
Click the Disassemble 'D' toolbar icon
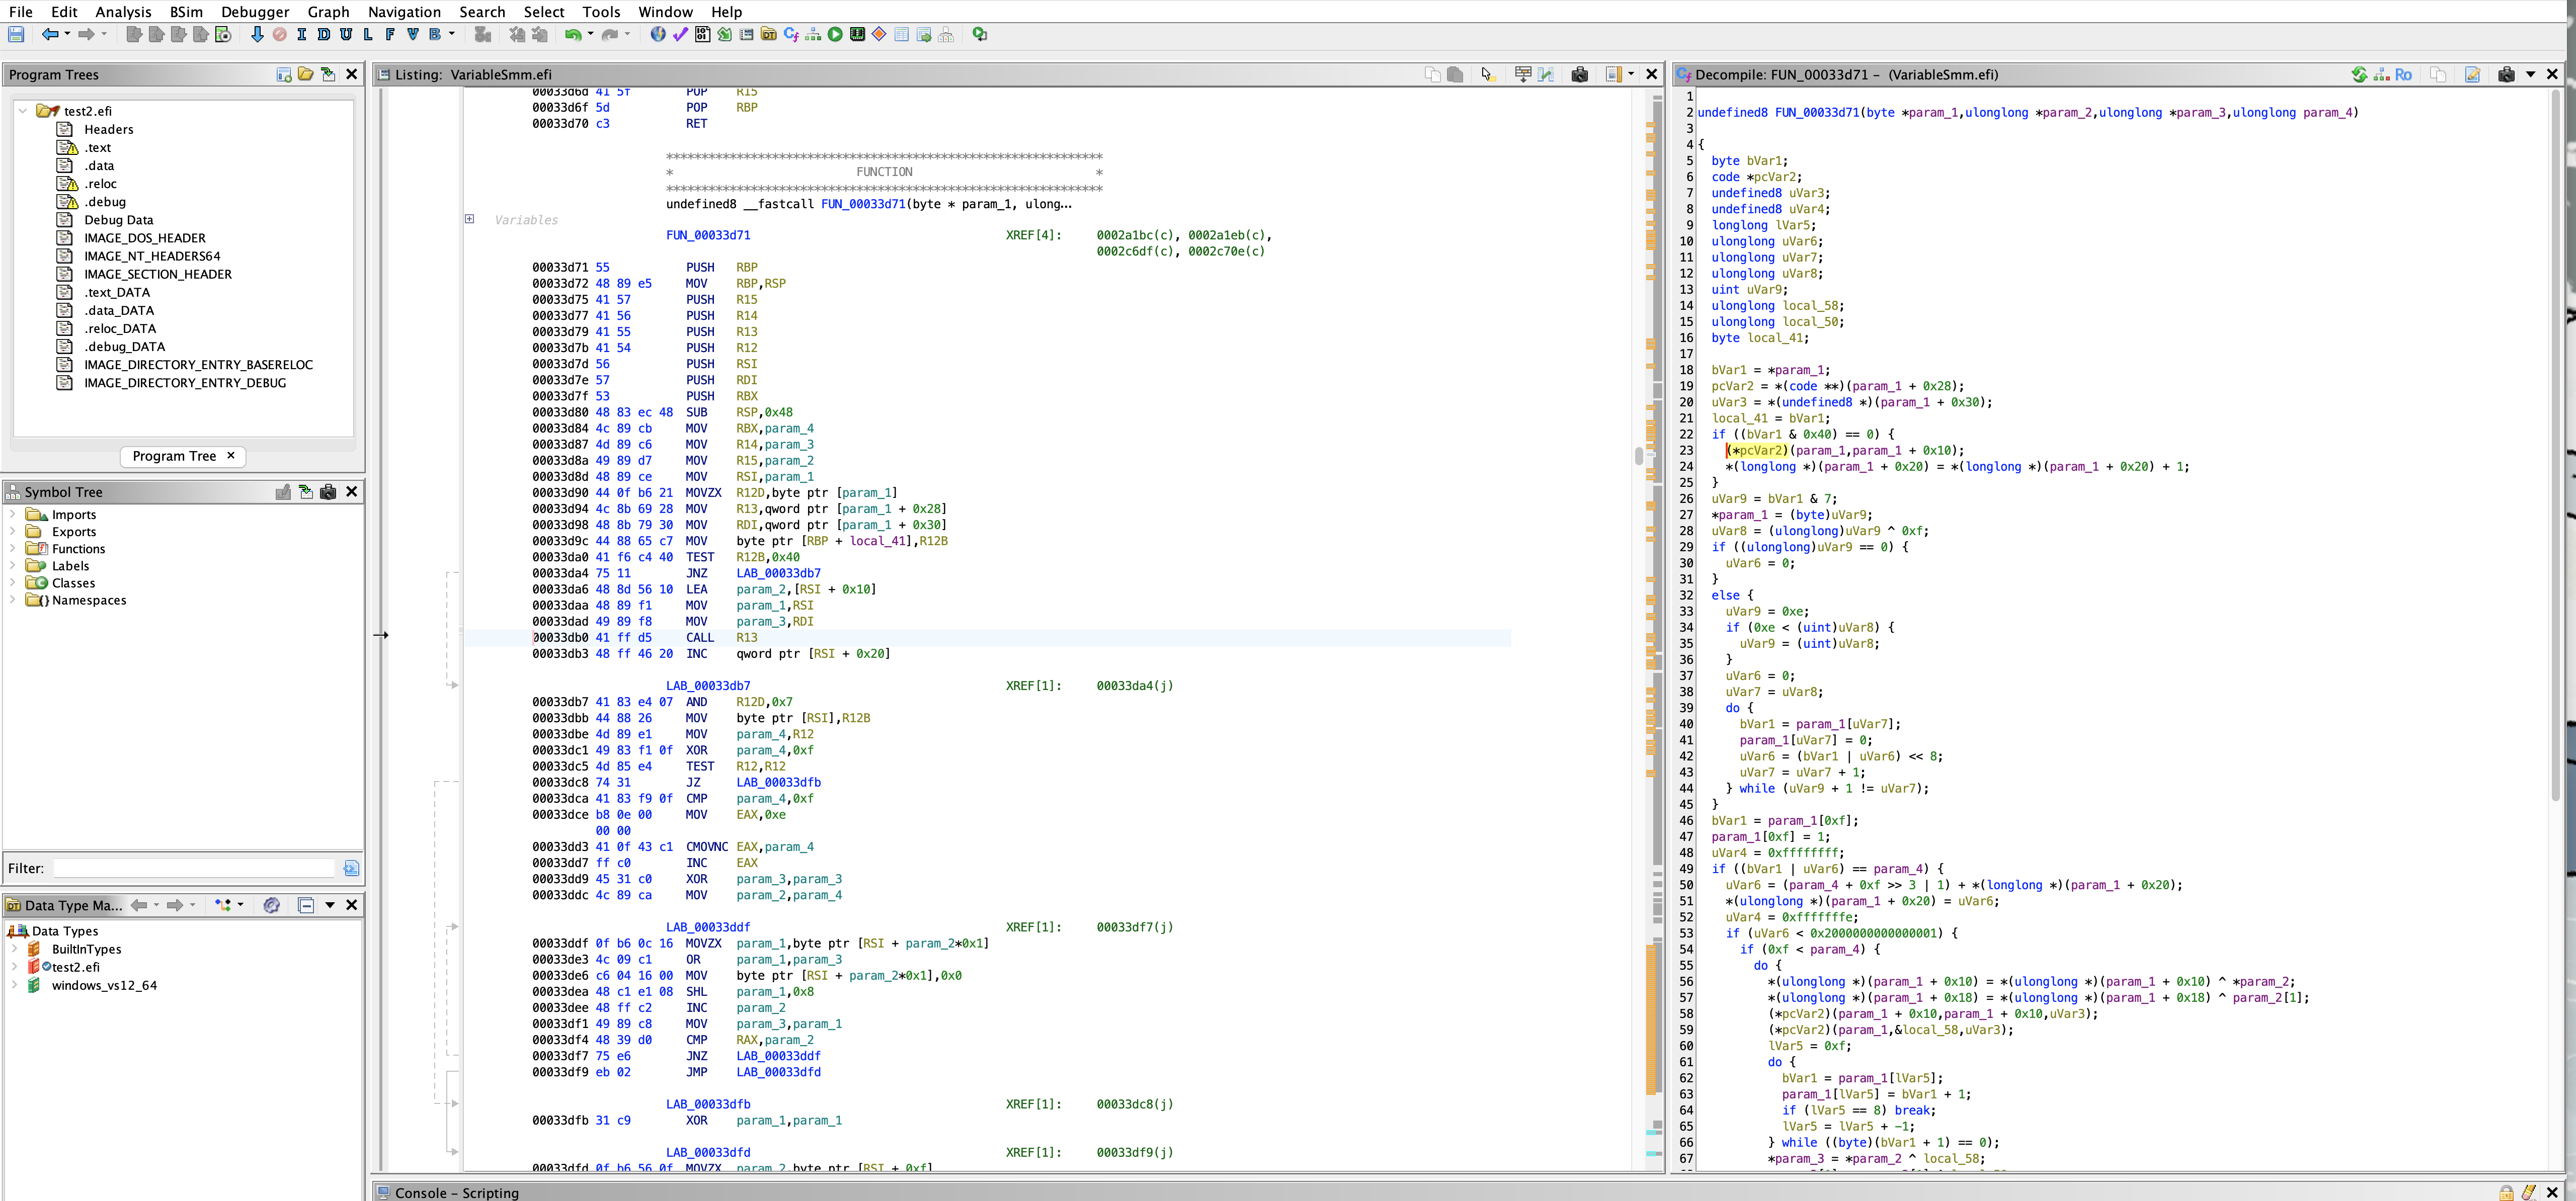point(323,35)
